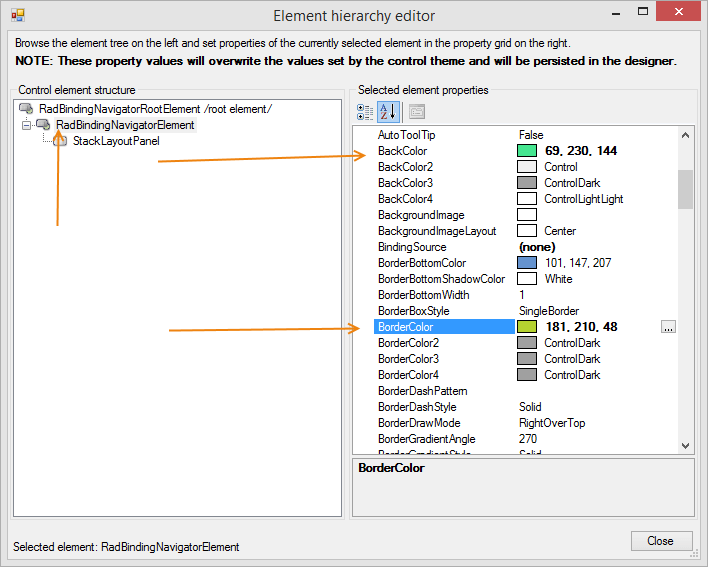Select the BackColor4 property name
This screenshot has width=708, height=567.
pos(405,199)
